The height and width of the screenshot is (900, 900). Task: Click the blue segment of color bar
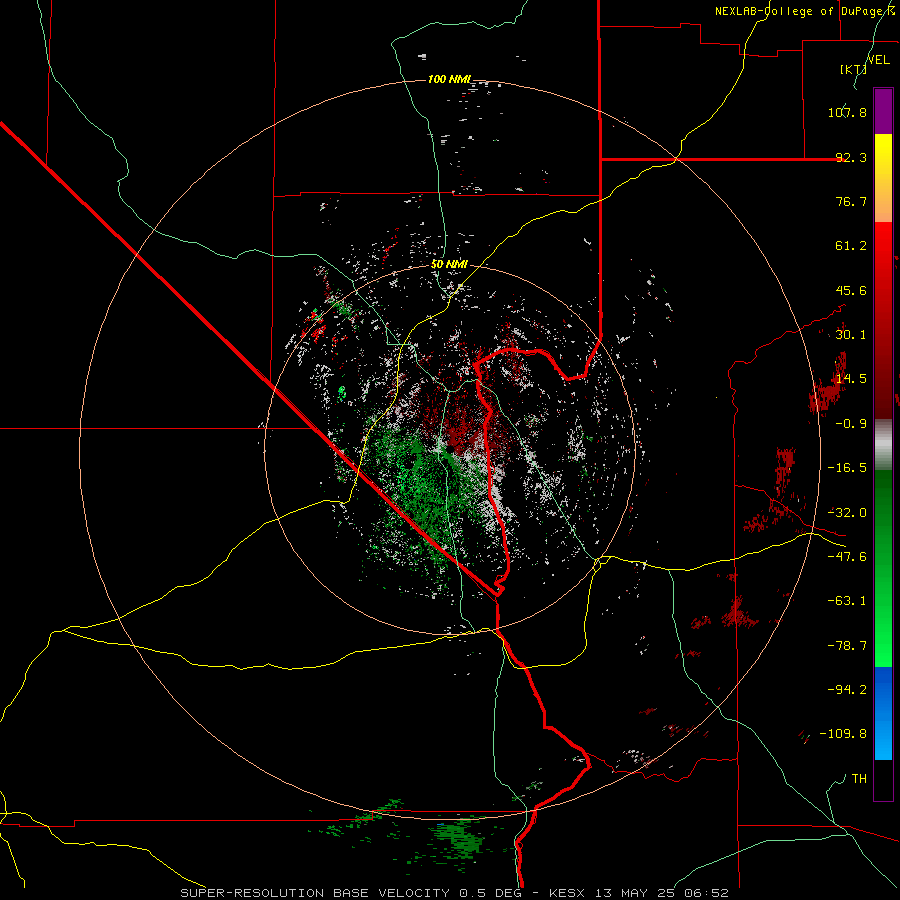[883, 713]
